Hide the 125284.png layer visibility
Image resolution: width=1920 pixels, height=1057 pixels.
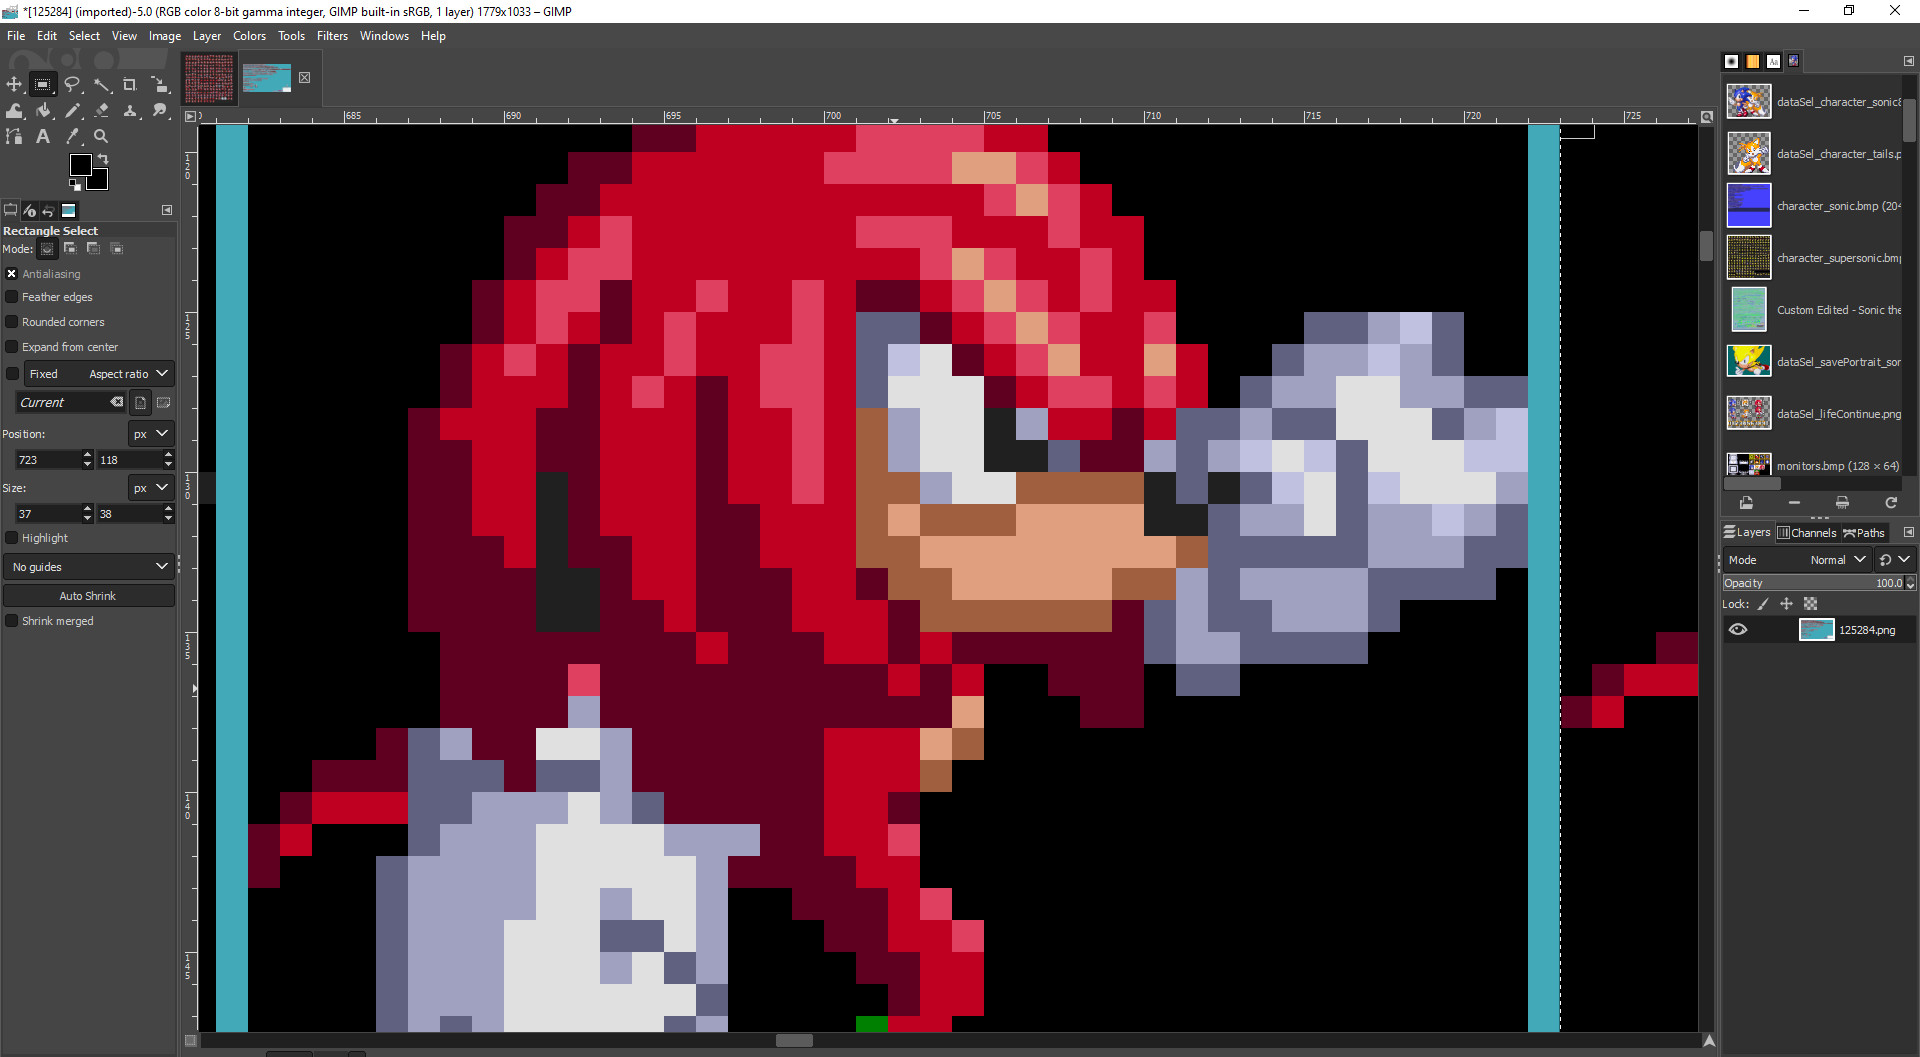click(1740, 629)
